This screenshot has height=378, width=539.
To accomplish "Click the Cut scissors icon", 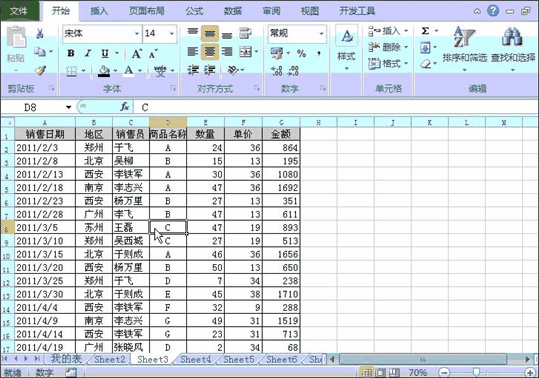I will click(40, 33).
